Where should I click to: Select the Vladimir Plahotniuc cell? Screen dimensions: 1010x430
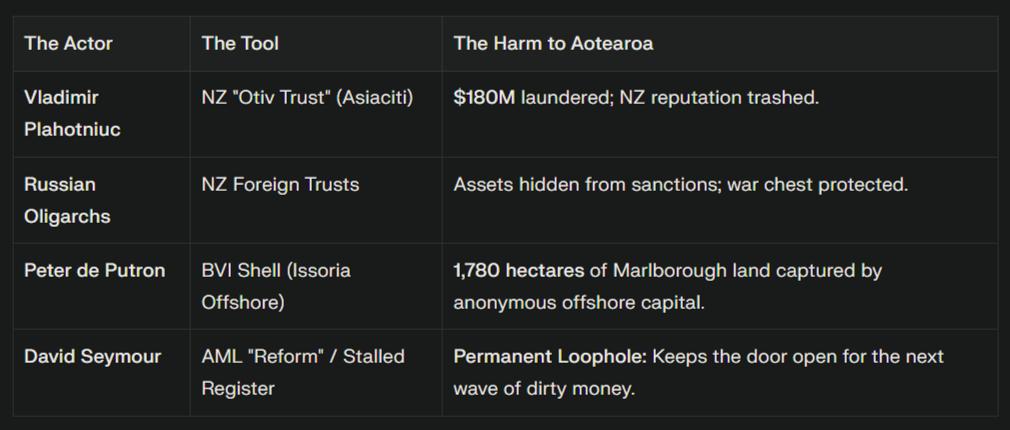click(72, 113)
